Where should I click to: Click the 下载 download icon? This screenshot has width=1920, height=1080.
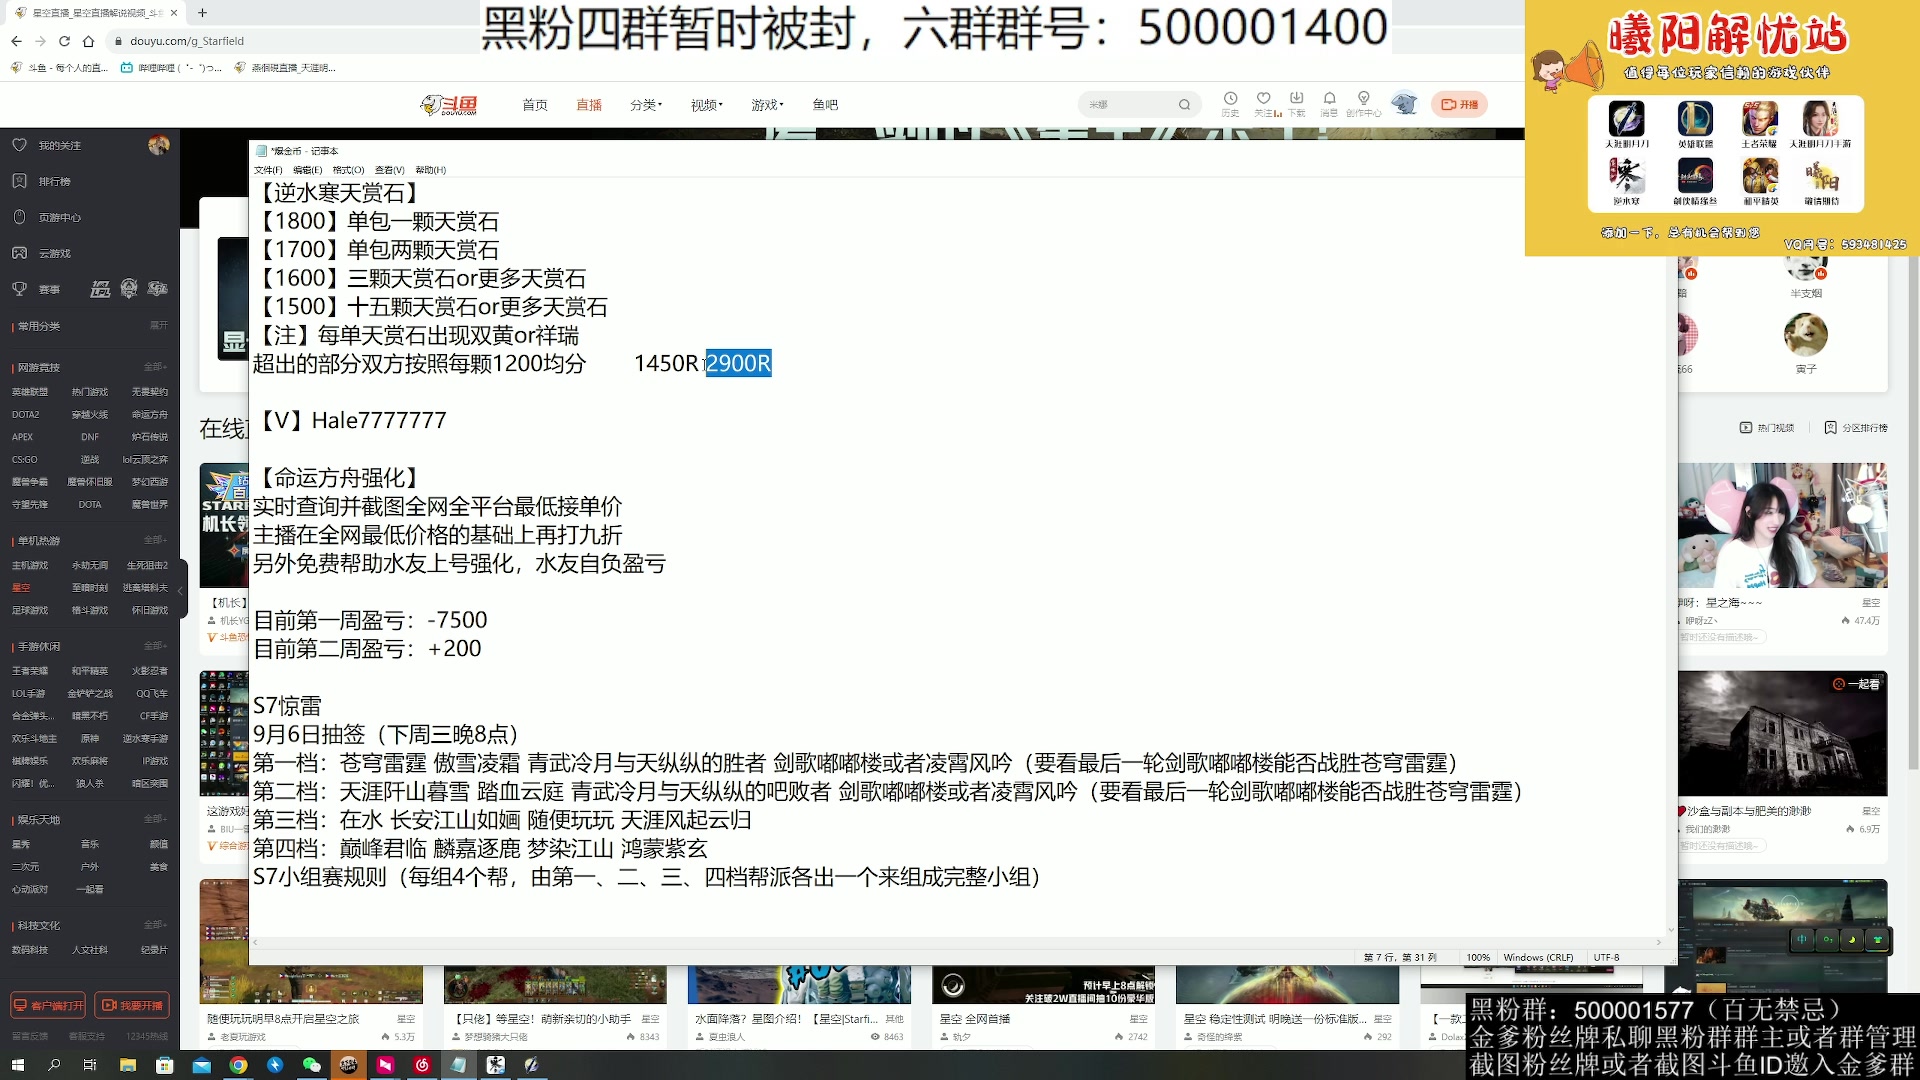(x=1297, y=104)
